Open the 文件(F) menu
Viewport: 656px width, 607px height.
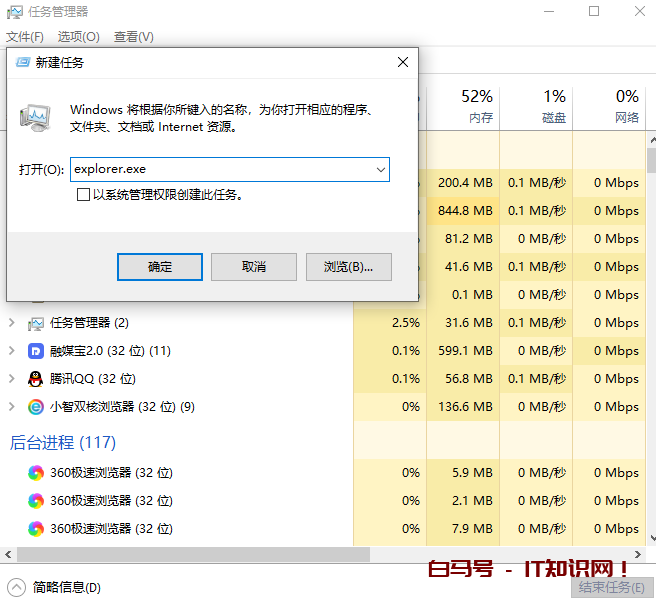pos(25,37)
